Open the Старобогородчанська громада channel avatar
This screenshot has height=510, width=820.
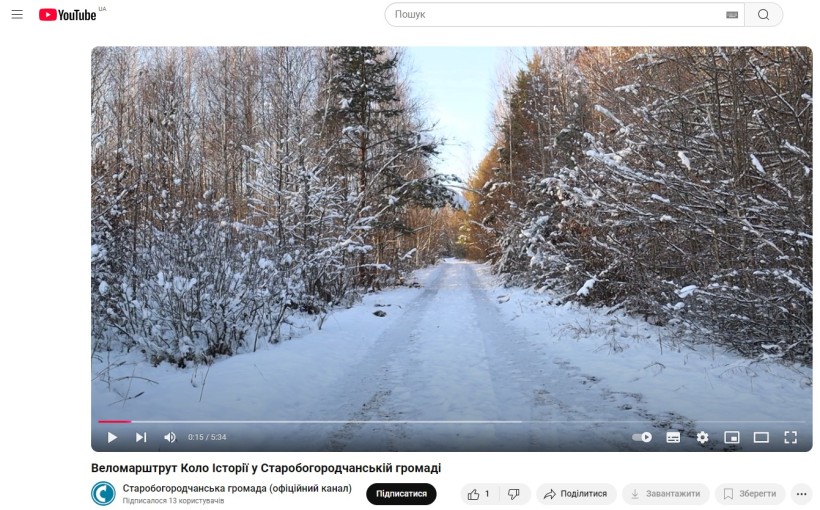pyautogui.click(x=104, y=493)
